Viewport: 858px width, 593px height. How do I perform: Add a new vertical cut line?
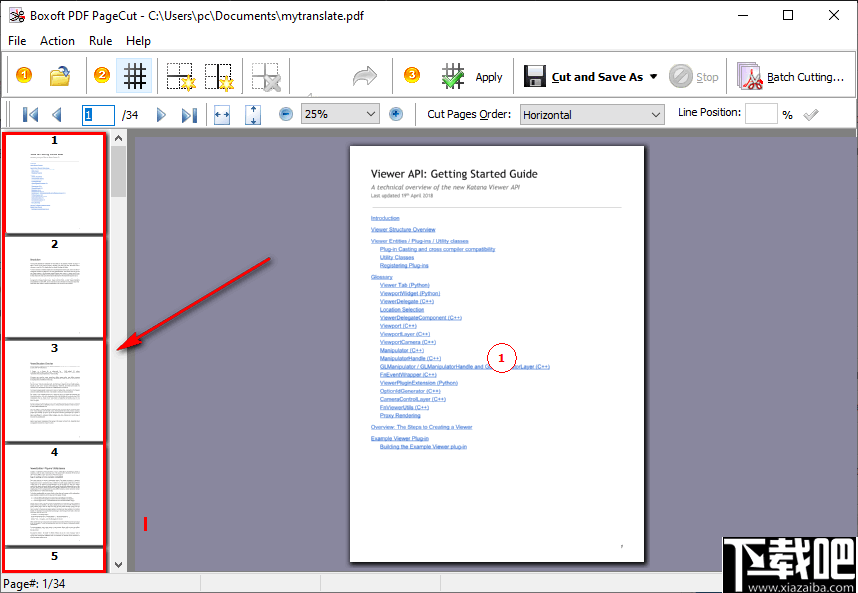pyautogui.click(x=218, y=75)
